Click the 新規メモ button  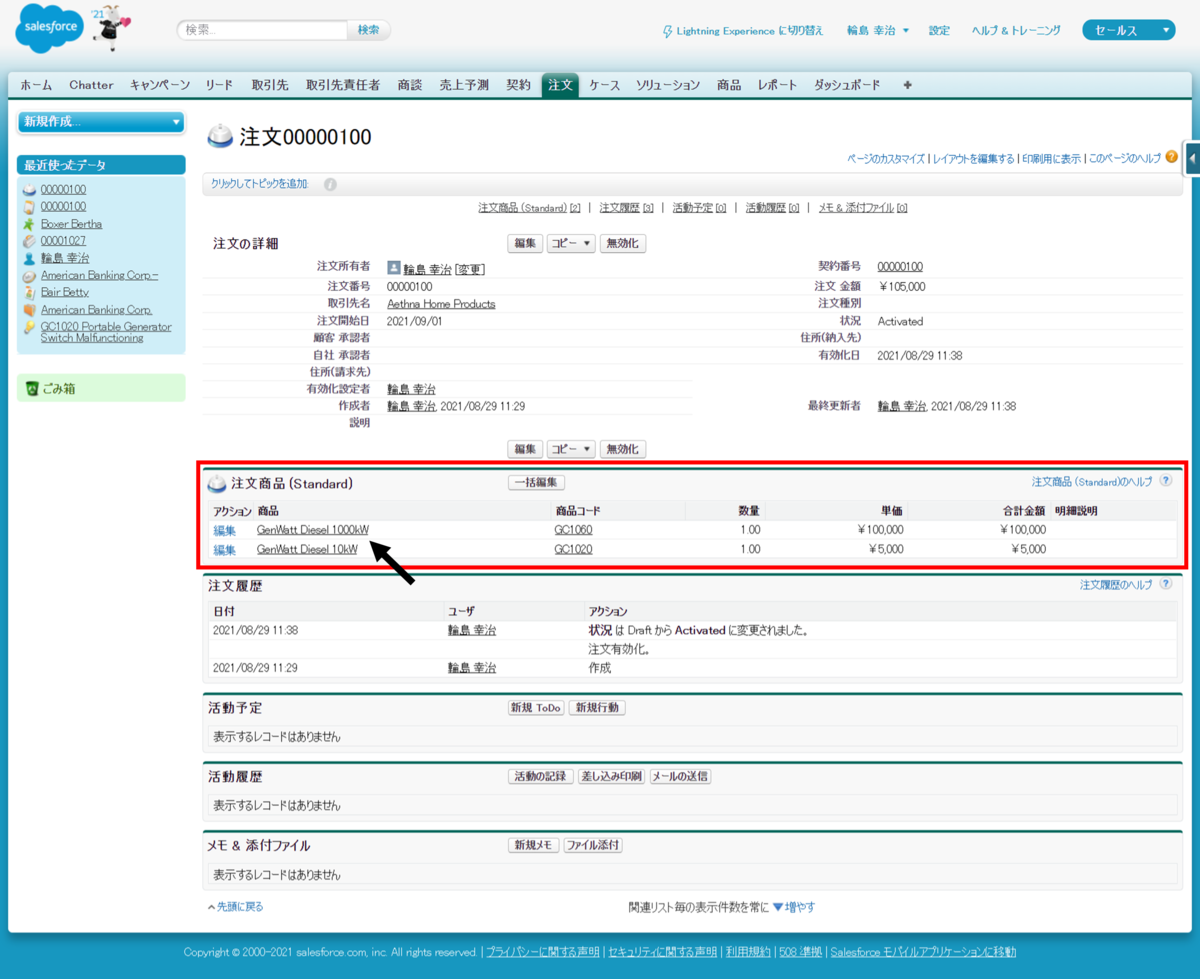tap(533, 845)
